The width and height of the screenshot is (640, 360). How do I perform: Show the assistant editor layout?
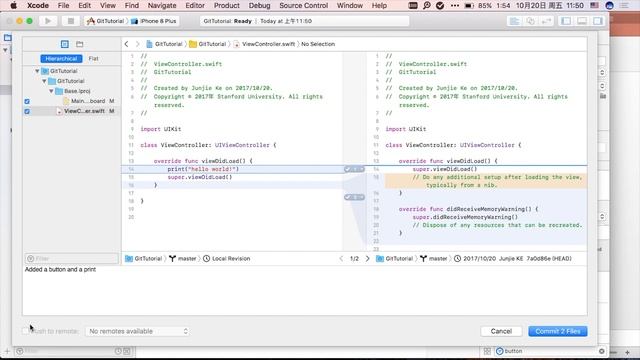click(x=530, y=21)
